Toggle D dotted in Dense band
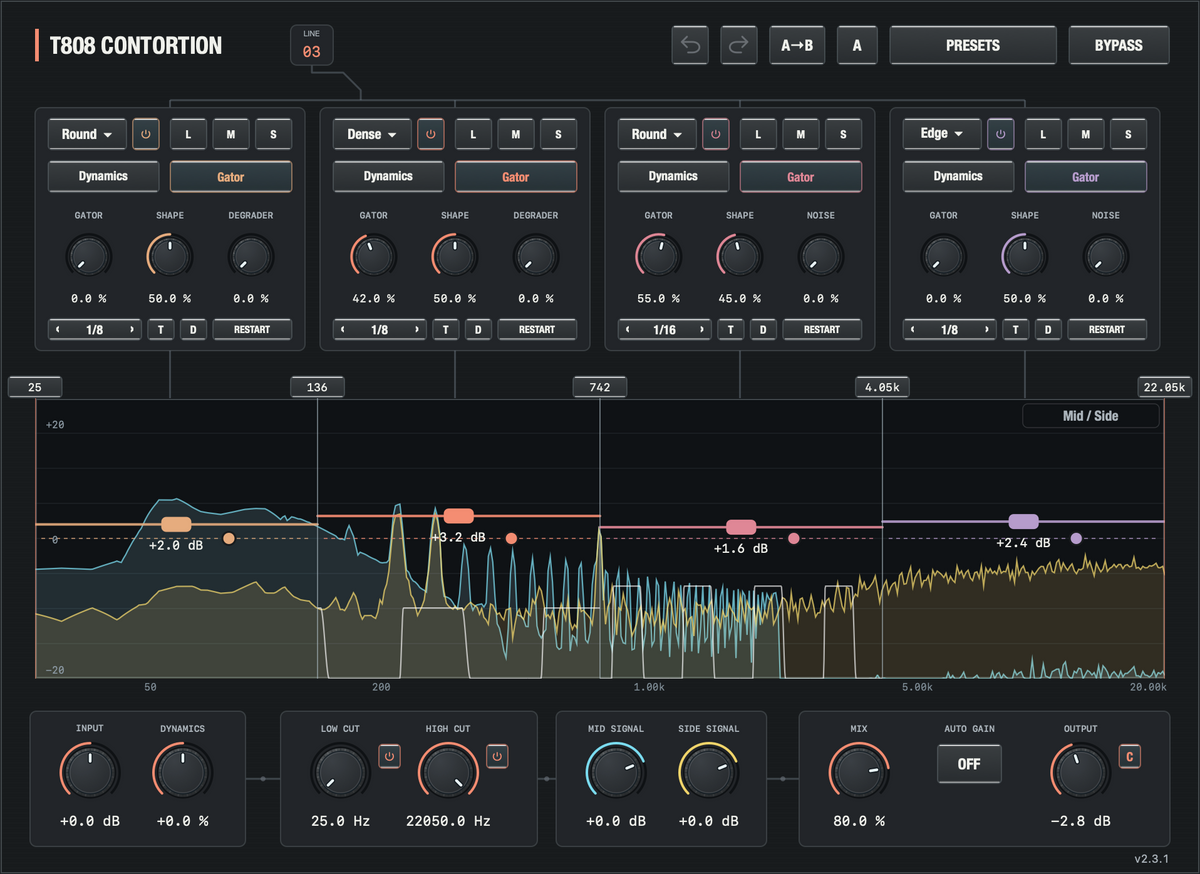Viewport: 1200px width, 874px height. (x=478, y=330)
